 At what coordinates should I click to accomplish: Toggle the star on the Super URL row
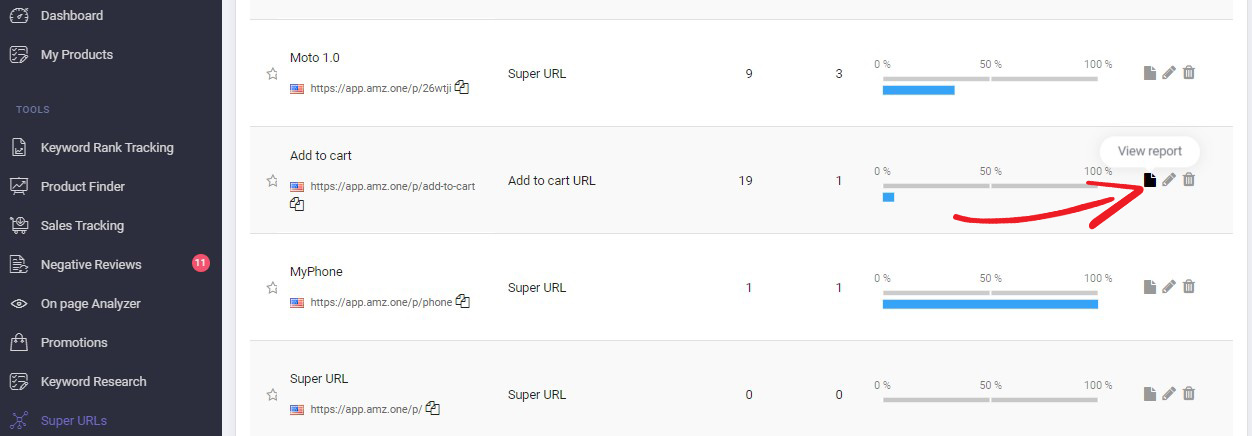[272, 395]
